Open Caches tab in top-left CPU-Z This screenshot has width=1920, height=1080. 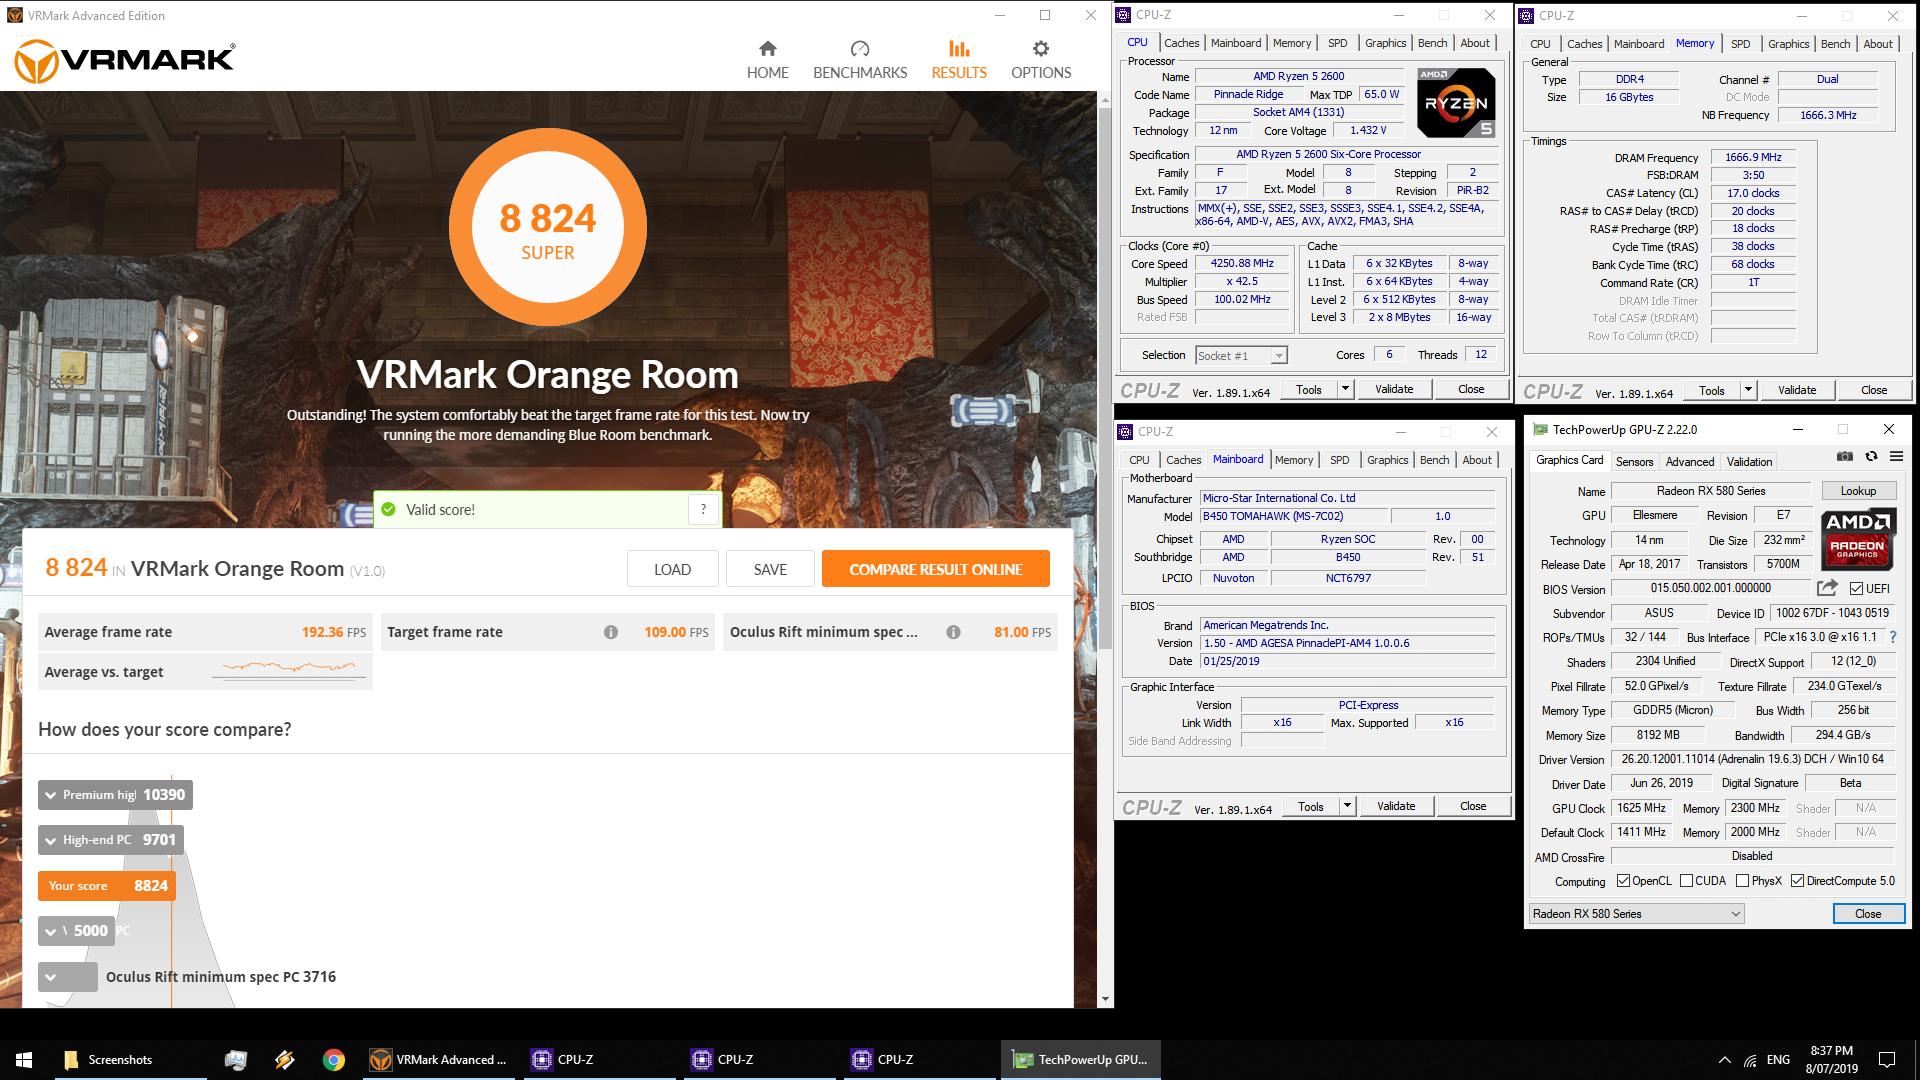1181,43
